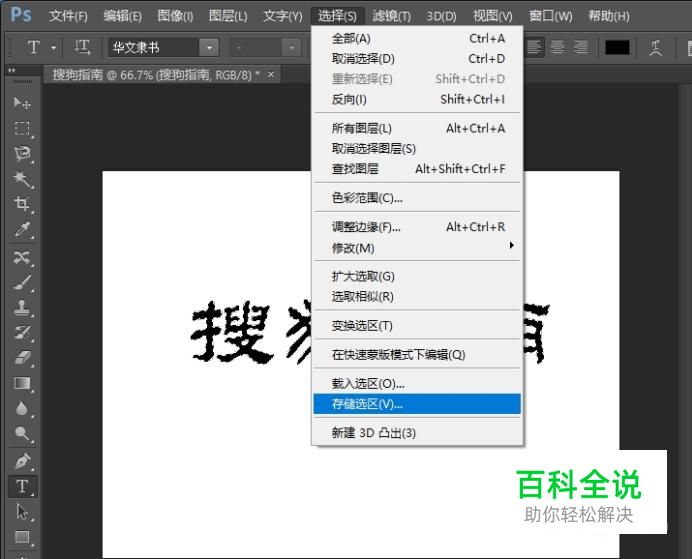Open the 图层(L) menu
The width and height of the screenshot is (692, 559).
coord(228,16)
